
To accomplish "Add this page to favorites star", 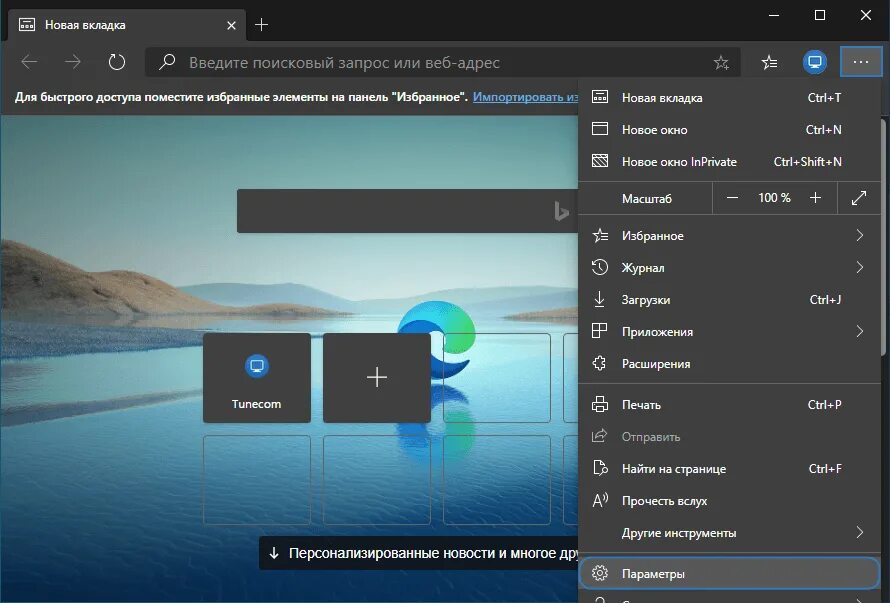I will 721,62.
